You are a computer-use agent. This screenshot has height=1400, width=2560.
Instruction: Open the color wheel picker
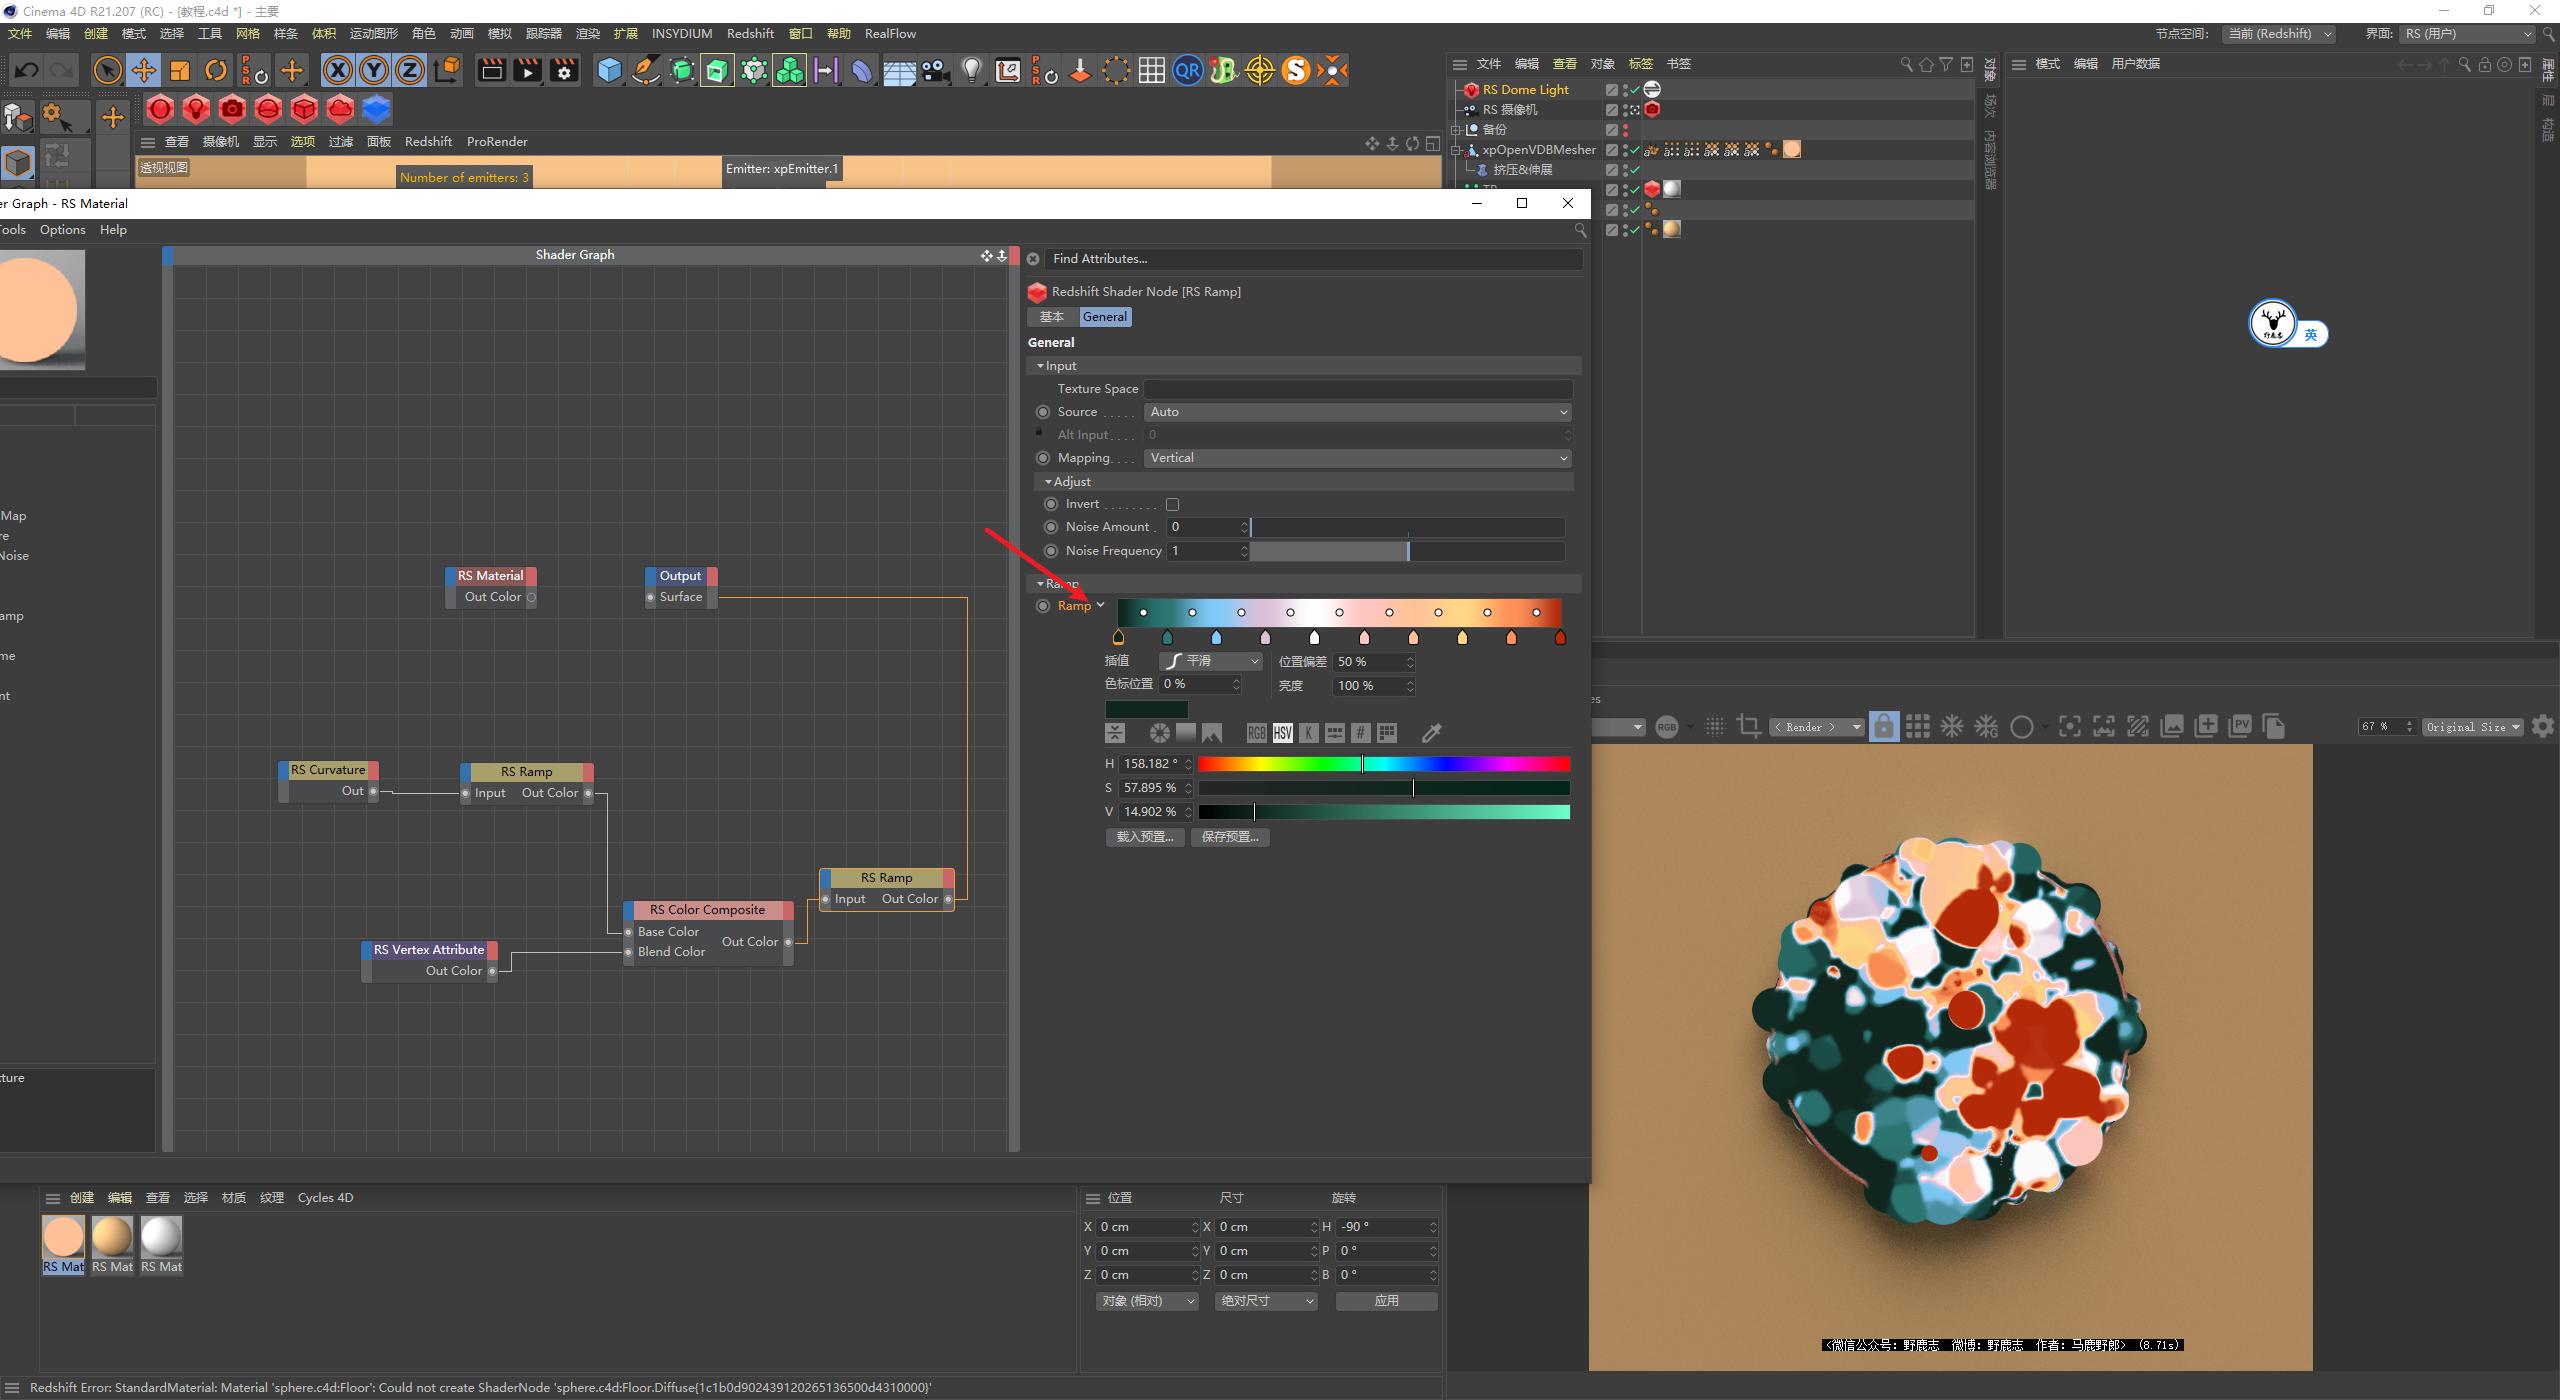click(1159, 733)
